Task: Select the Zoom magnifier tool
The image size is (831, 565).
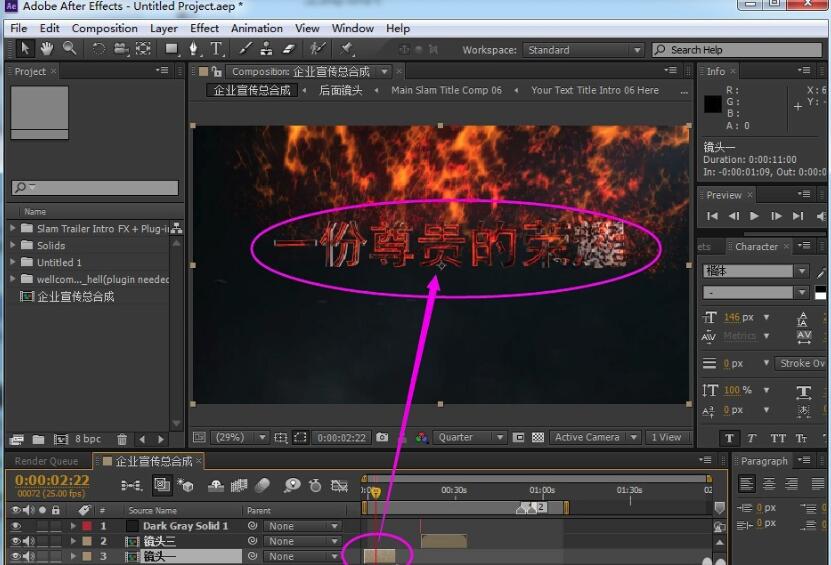Action: pos(69,49)
